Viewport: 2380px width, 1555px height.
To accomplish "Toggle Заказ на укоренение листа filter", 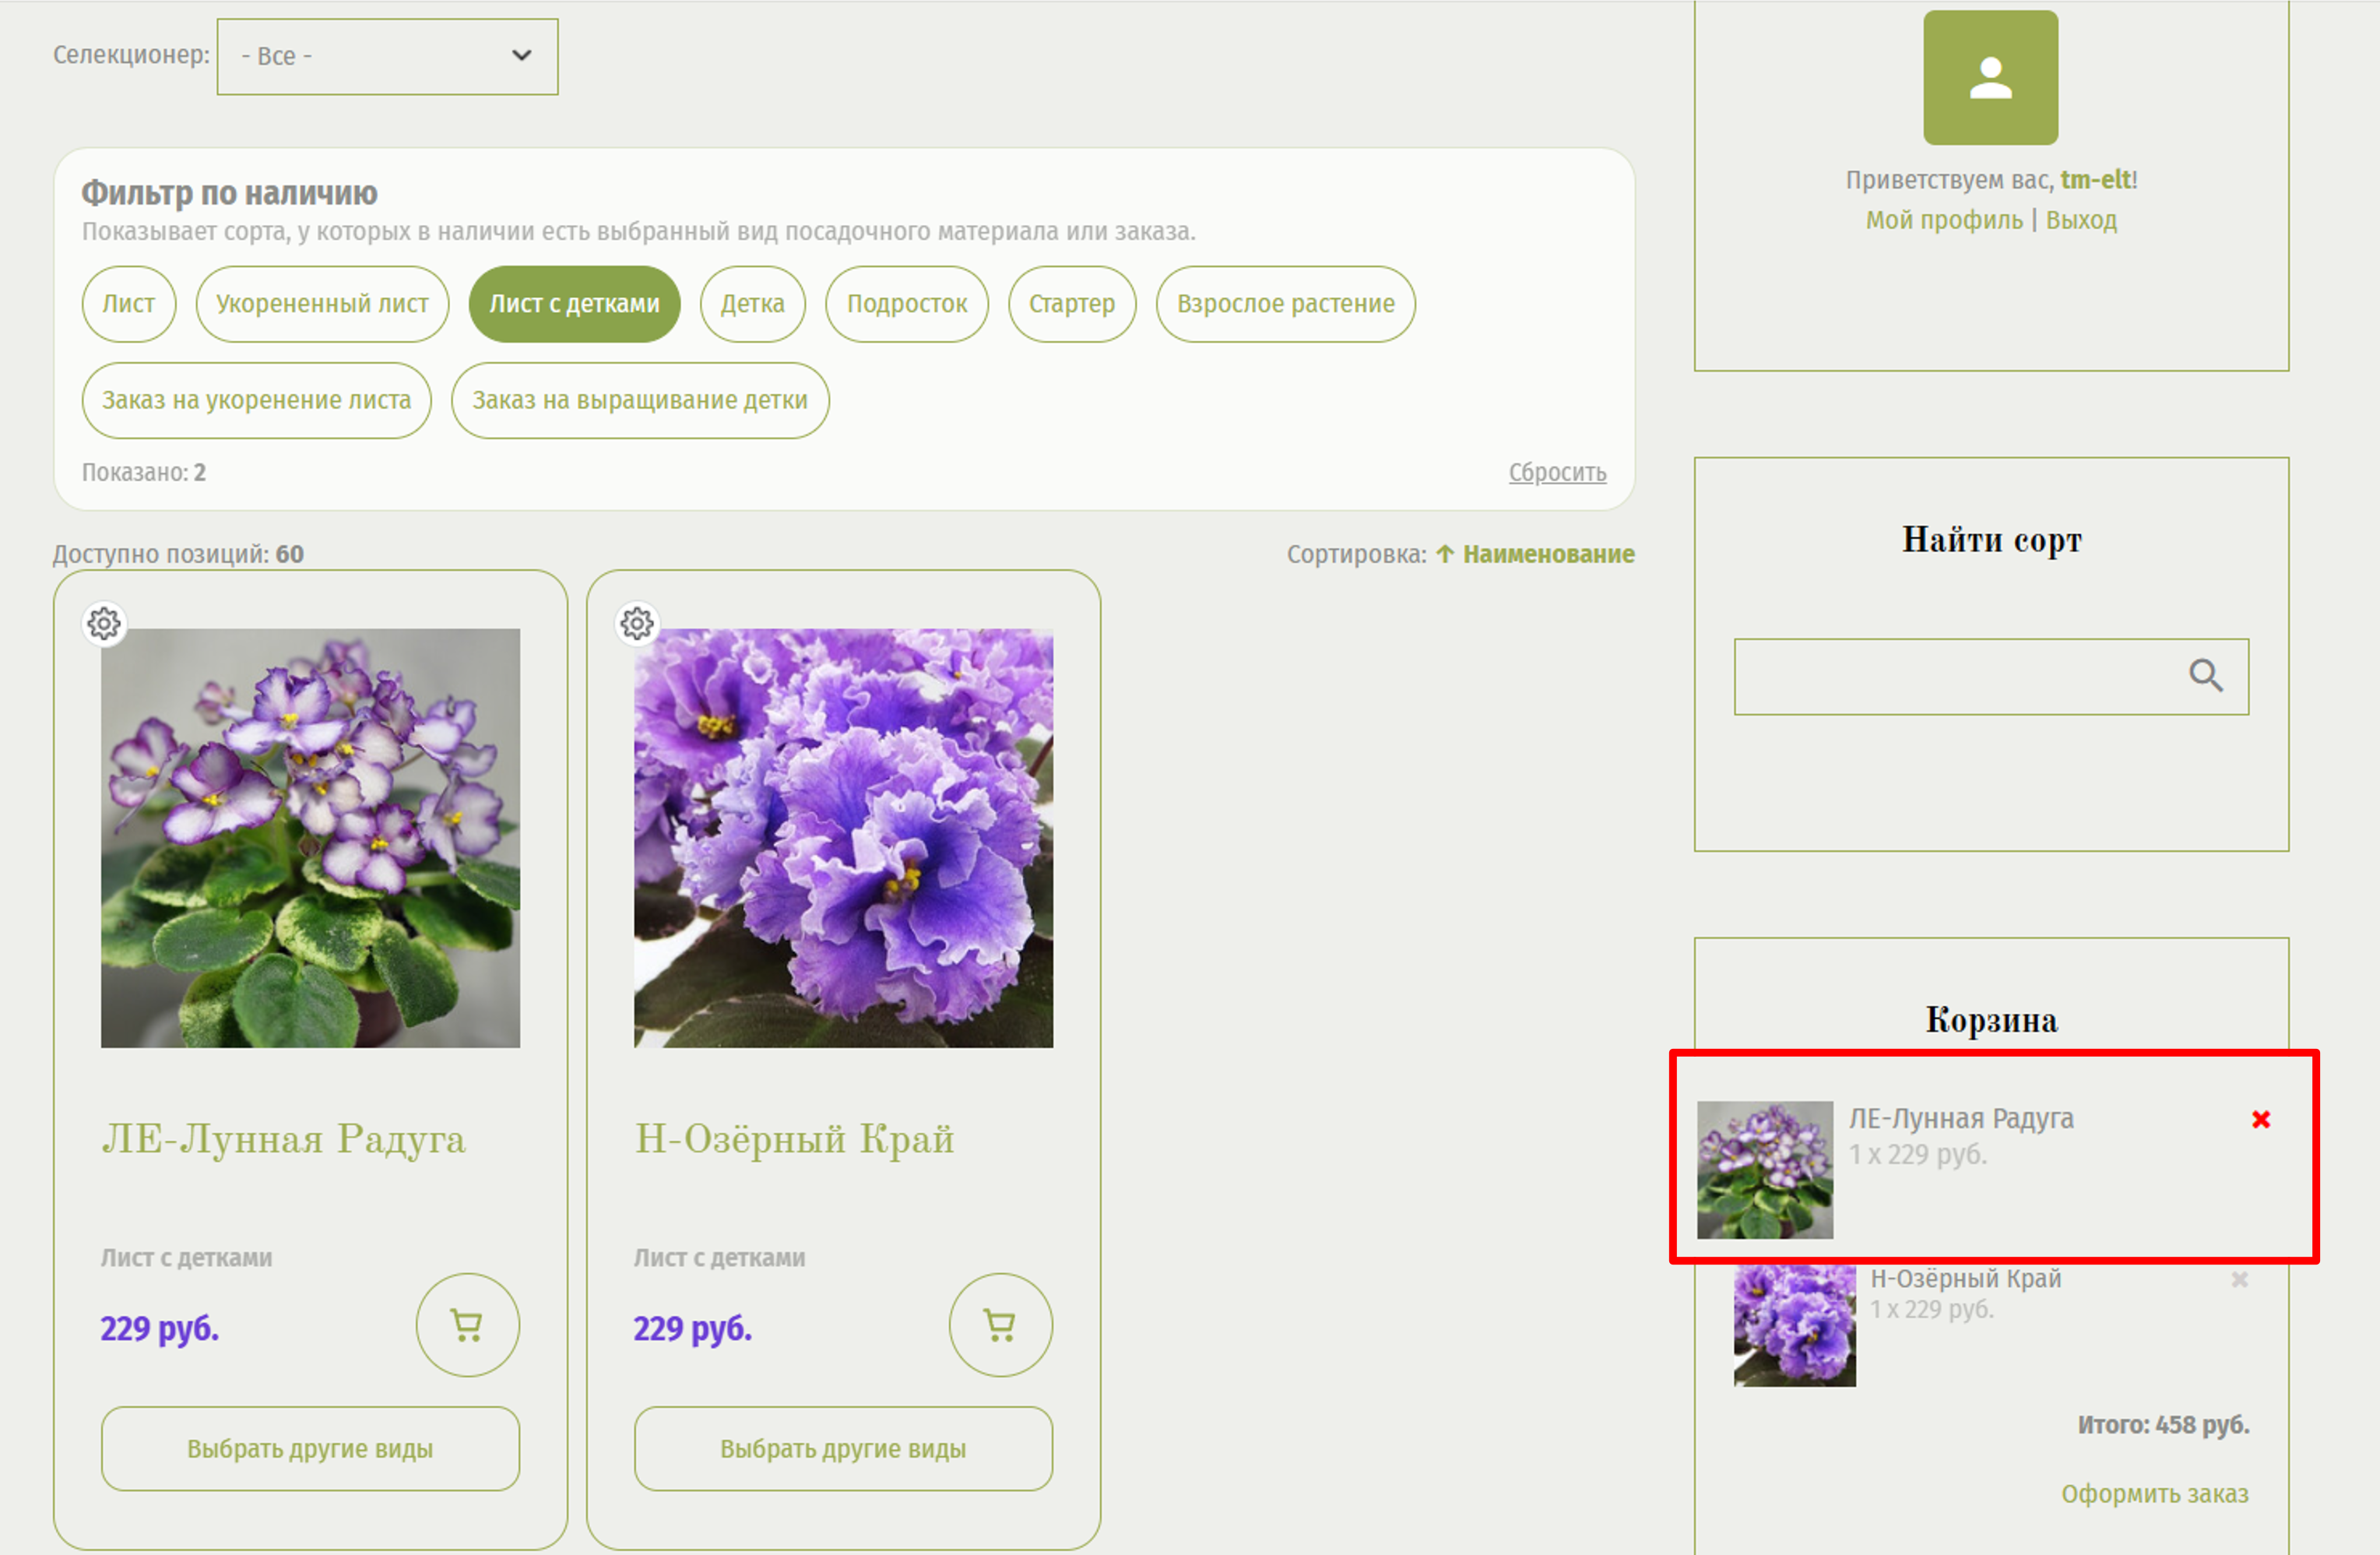I will (x=256, y=400).
